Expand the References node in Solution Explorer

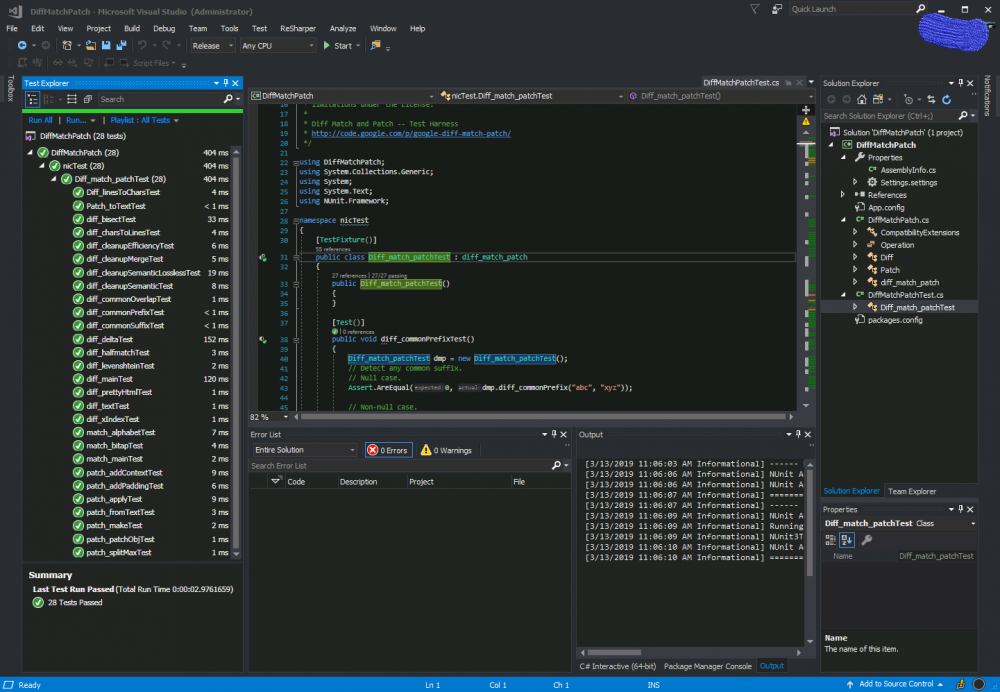[x=843, y=195]
